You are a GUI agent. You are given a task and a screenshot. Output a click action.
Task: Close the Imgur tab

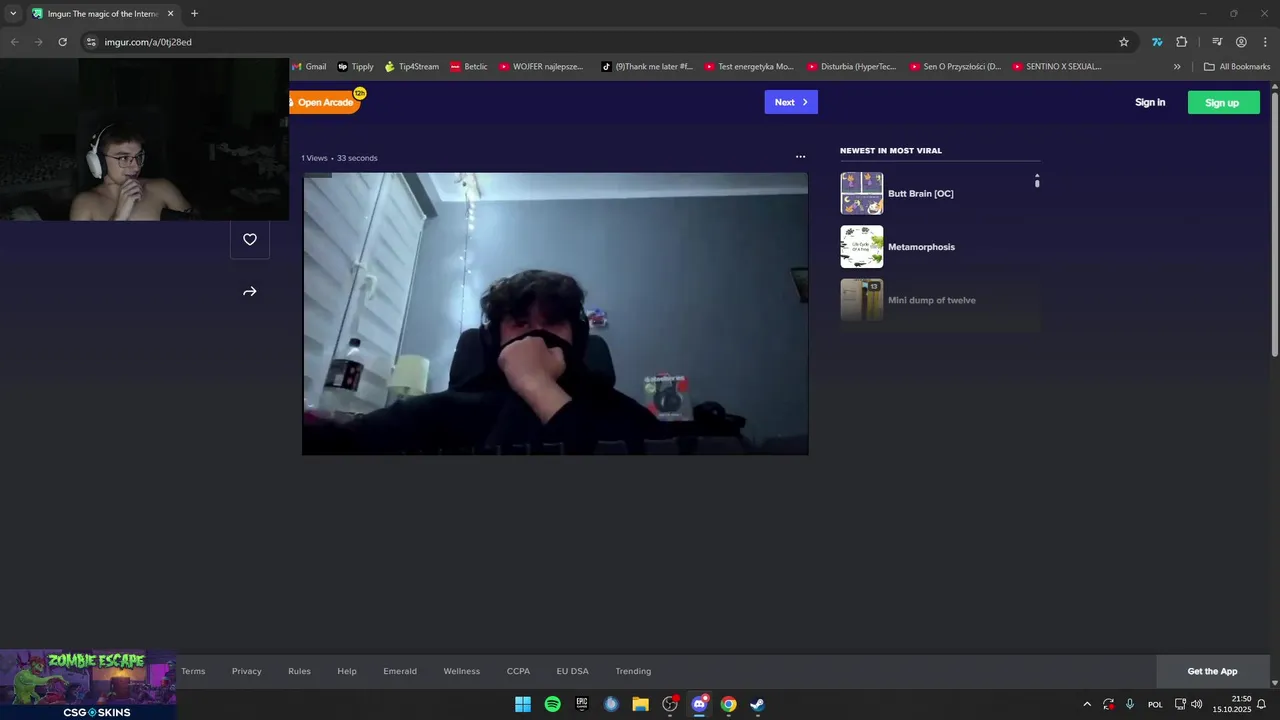(x=170, y=14)
